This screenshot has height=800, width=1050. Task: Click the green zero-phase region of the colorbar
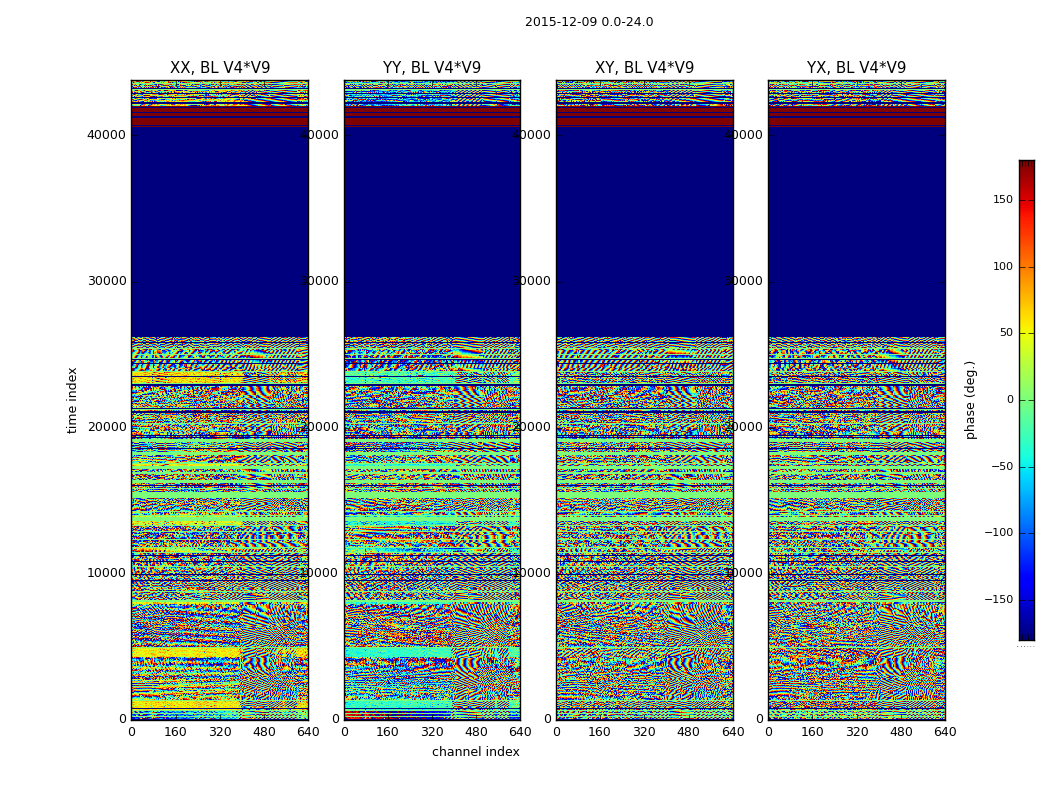(x=1027, y=400)
